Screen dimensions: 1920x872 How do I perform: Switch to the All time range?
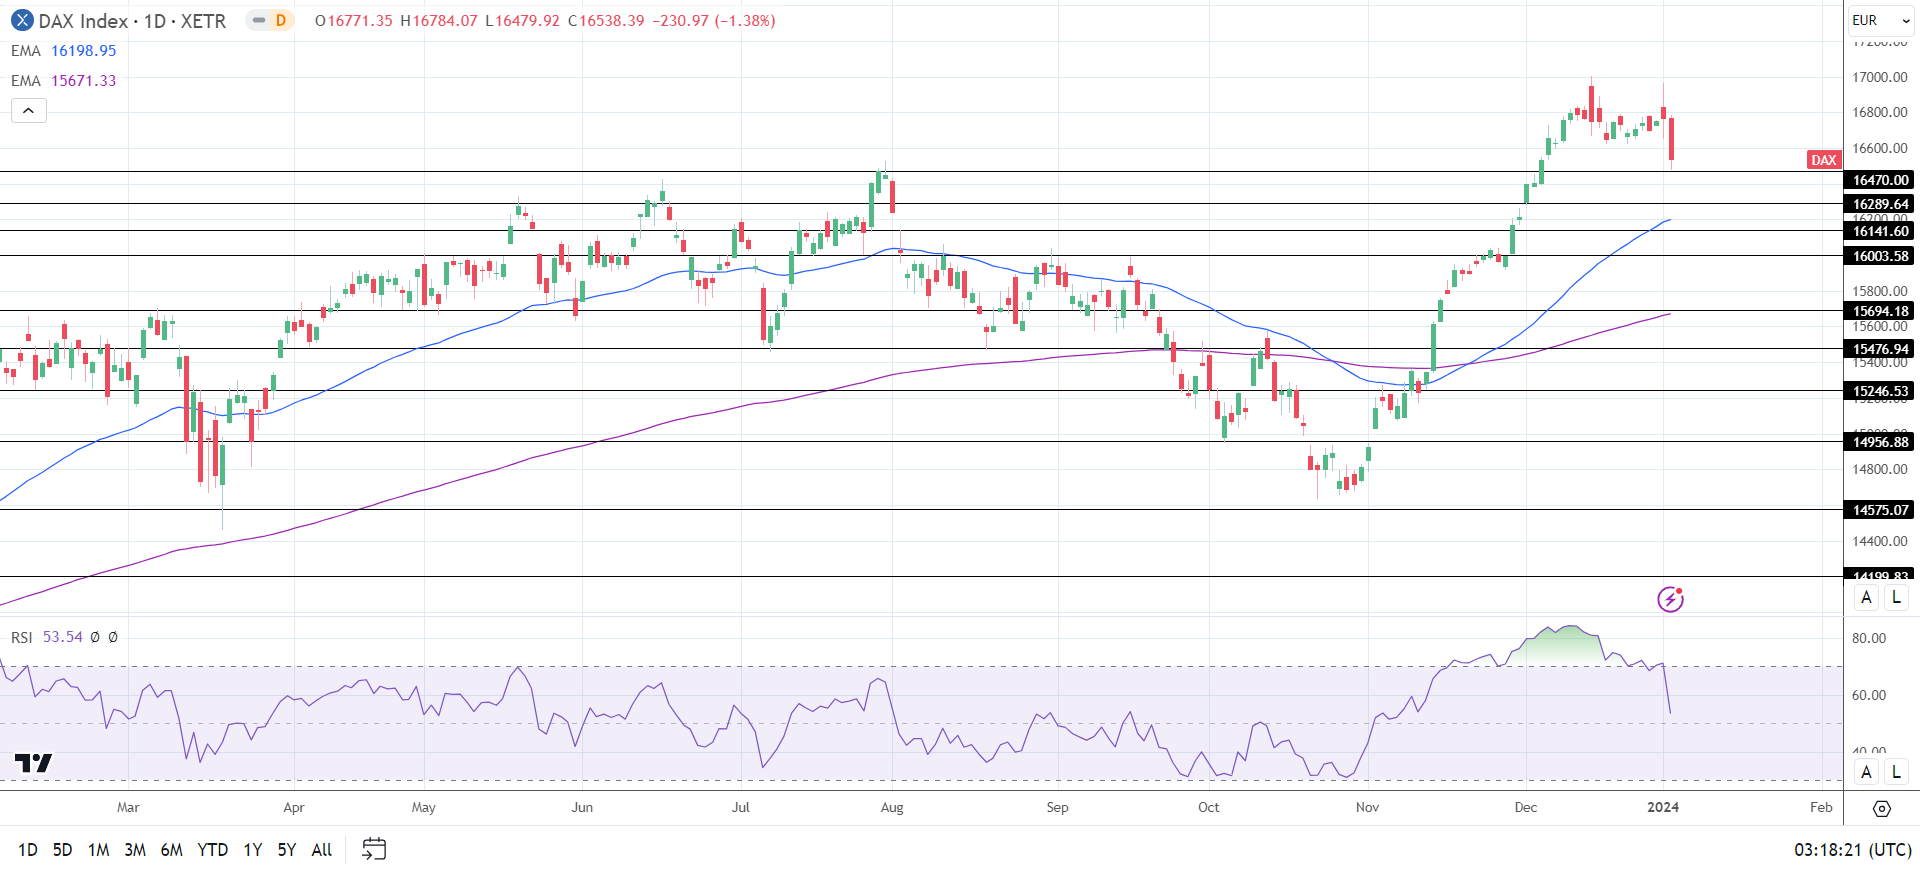tap(322, 850)
